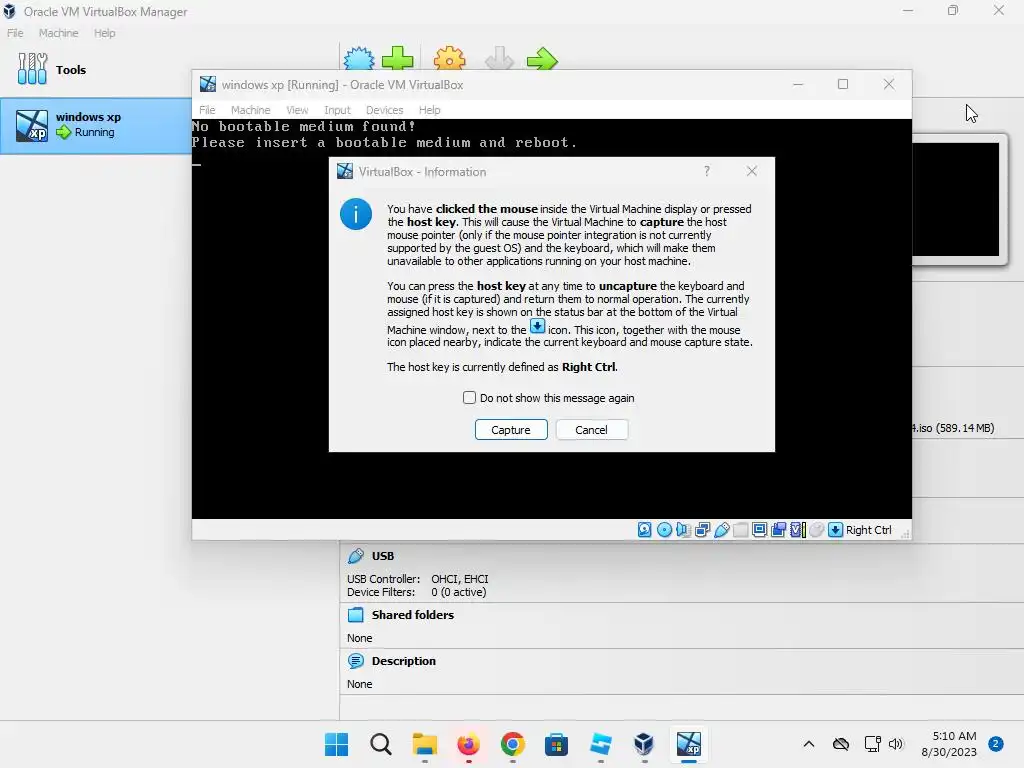Click the Device Filters 0 (0 active) value
This screenshot has height=768, width=1024.
click(458, 592)
